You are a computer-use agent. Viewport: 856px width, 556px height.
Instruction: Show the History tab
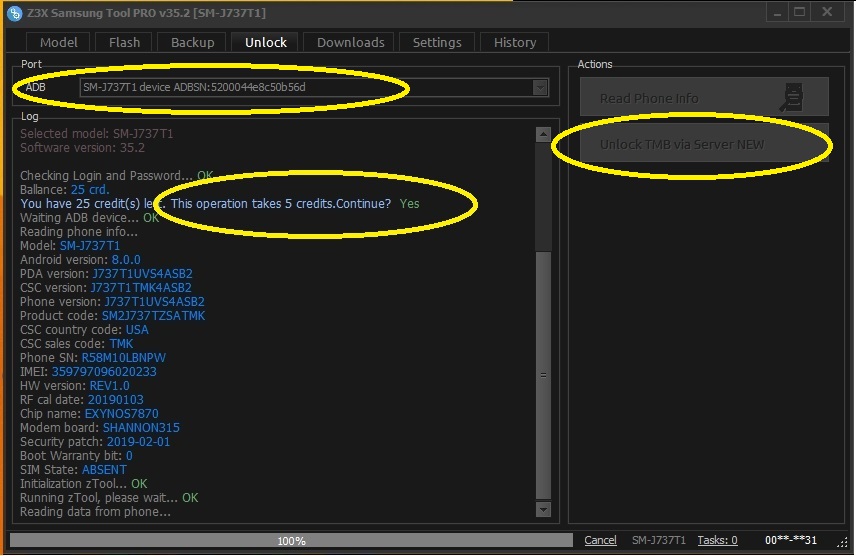(x=515, y=43)
